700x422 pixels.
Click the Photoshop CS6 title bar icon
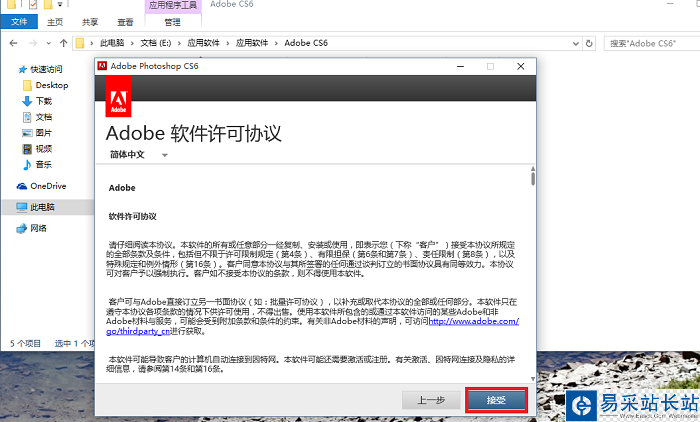tap(102, 66)
